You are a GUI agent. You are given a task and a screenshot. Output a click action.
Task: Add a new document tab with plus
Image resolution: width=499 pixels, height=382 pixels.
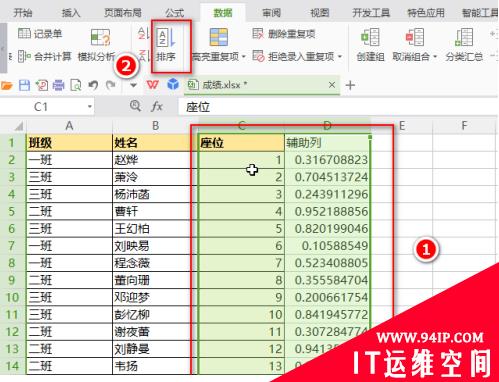point(350,85)
